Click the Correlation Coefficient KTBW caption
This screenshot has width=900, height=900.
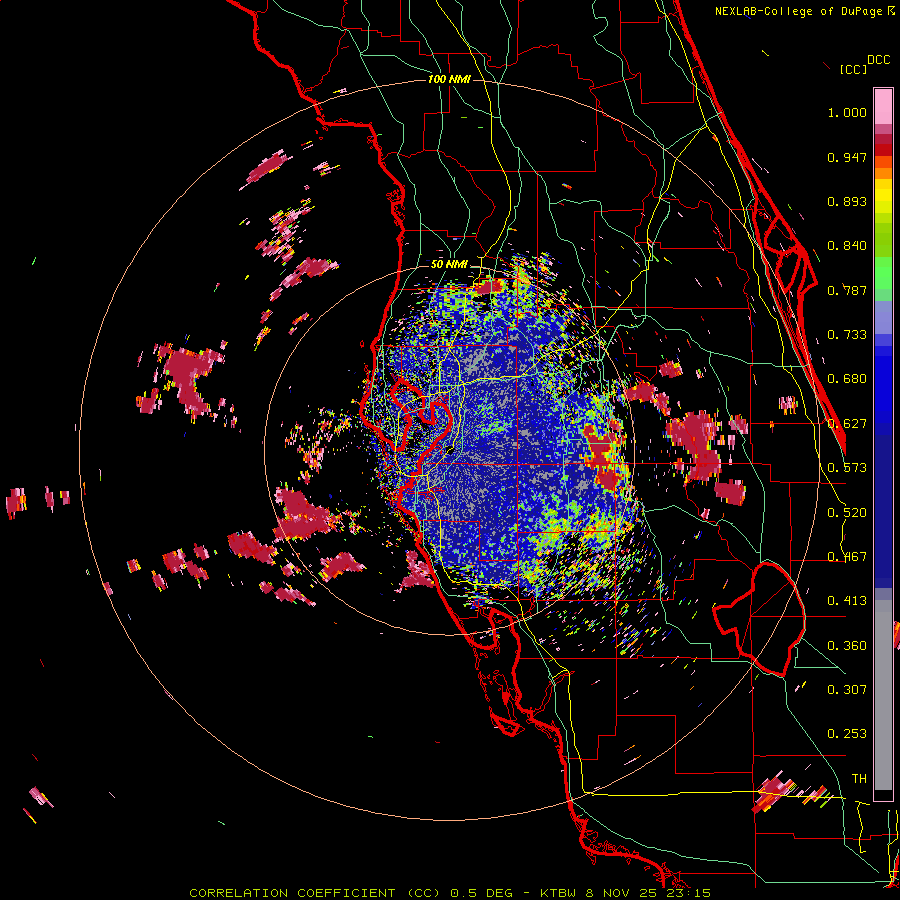pos(450,893)
